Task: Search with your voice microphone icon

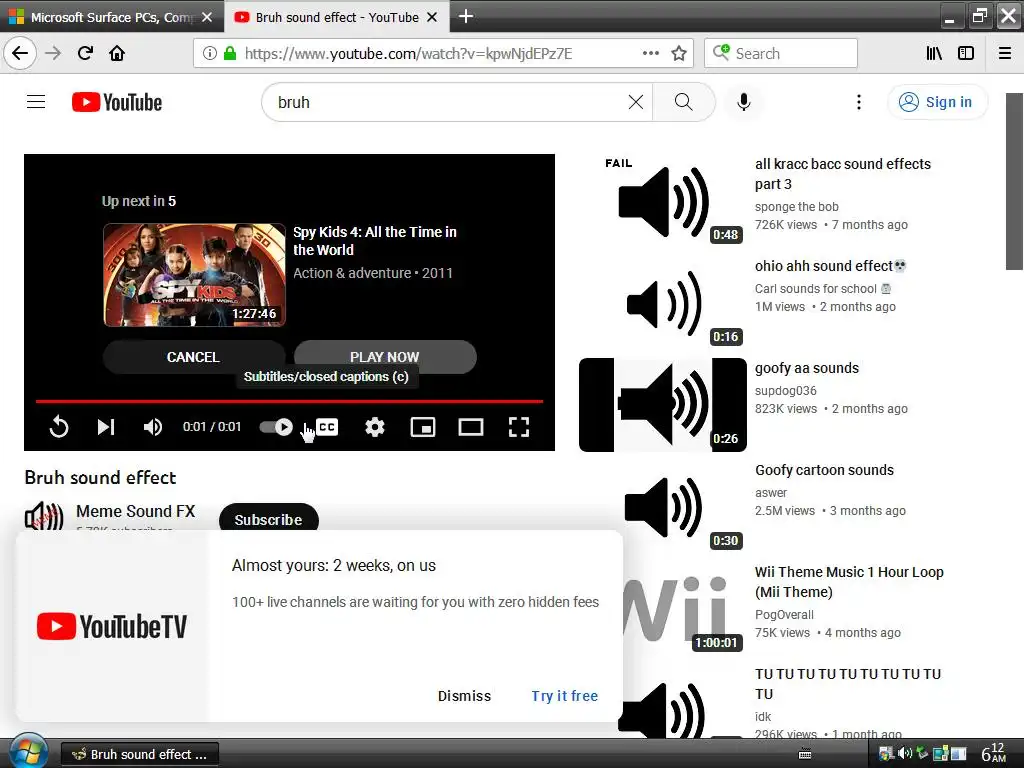Action: coord(743,102)
